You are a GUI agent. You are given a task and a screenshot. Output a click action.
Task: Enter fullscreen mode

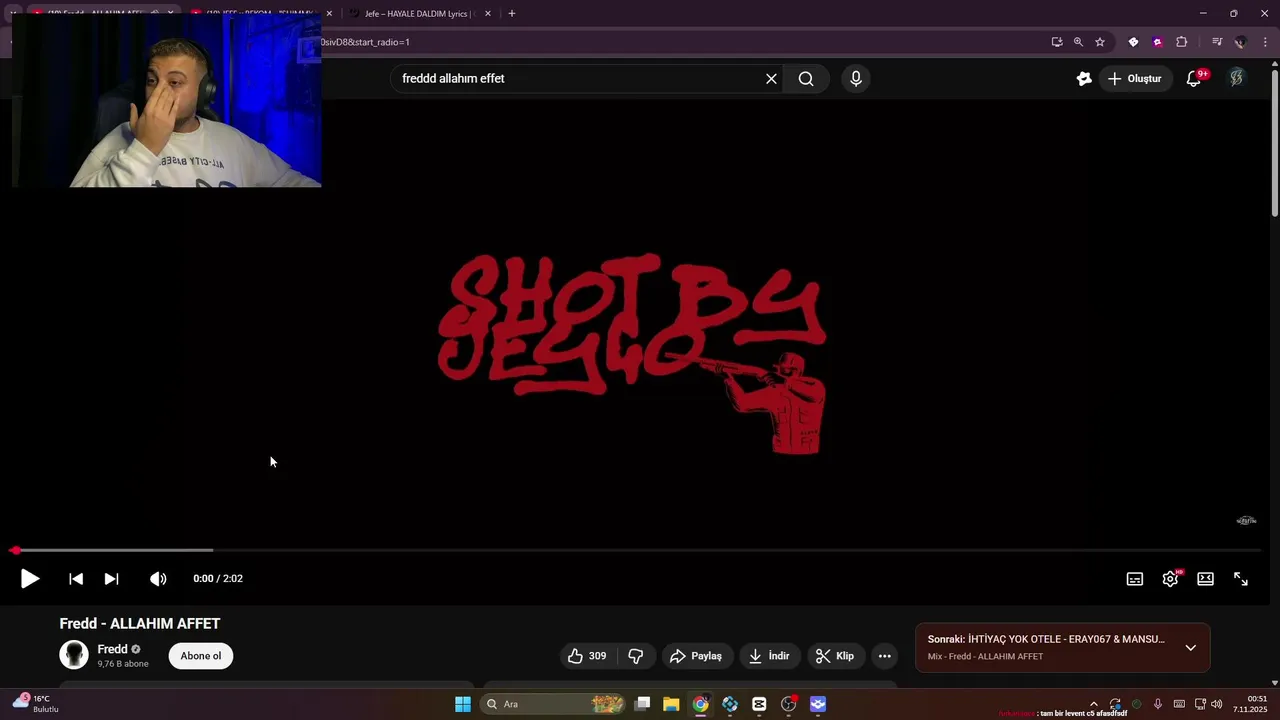pyautogui.click(x=1241, y=579)
